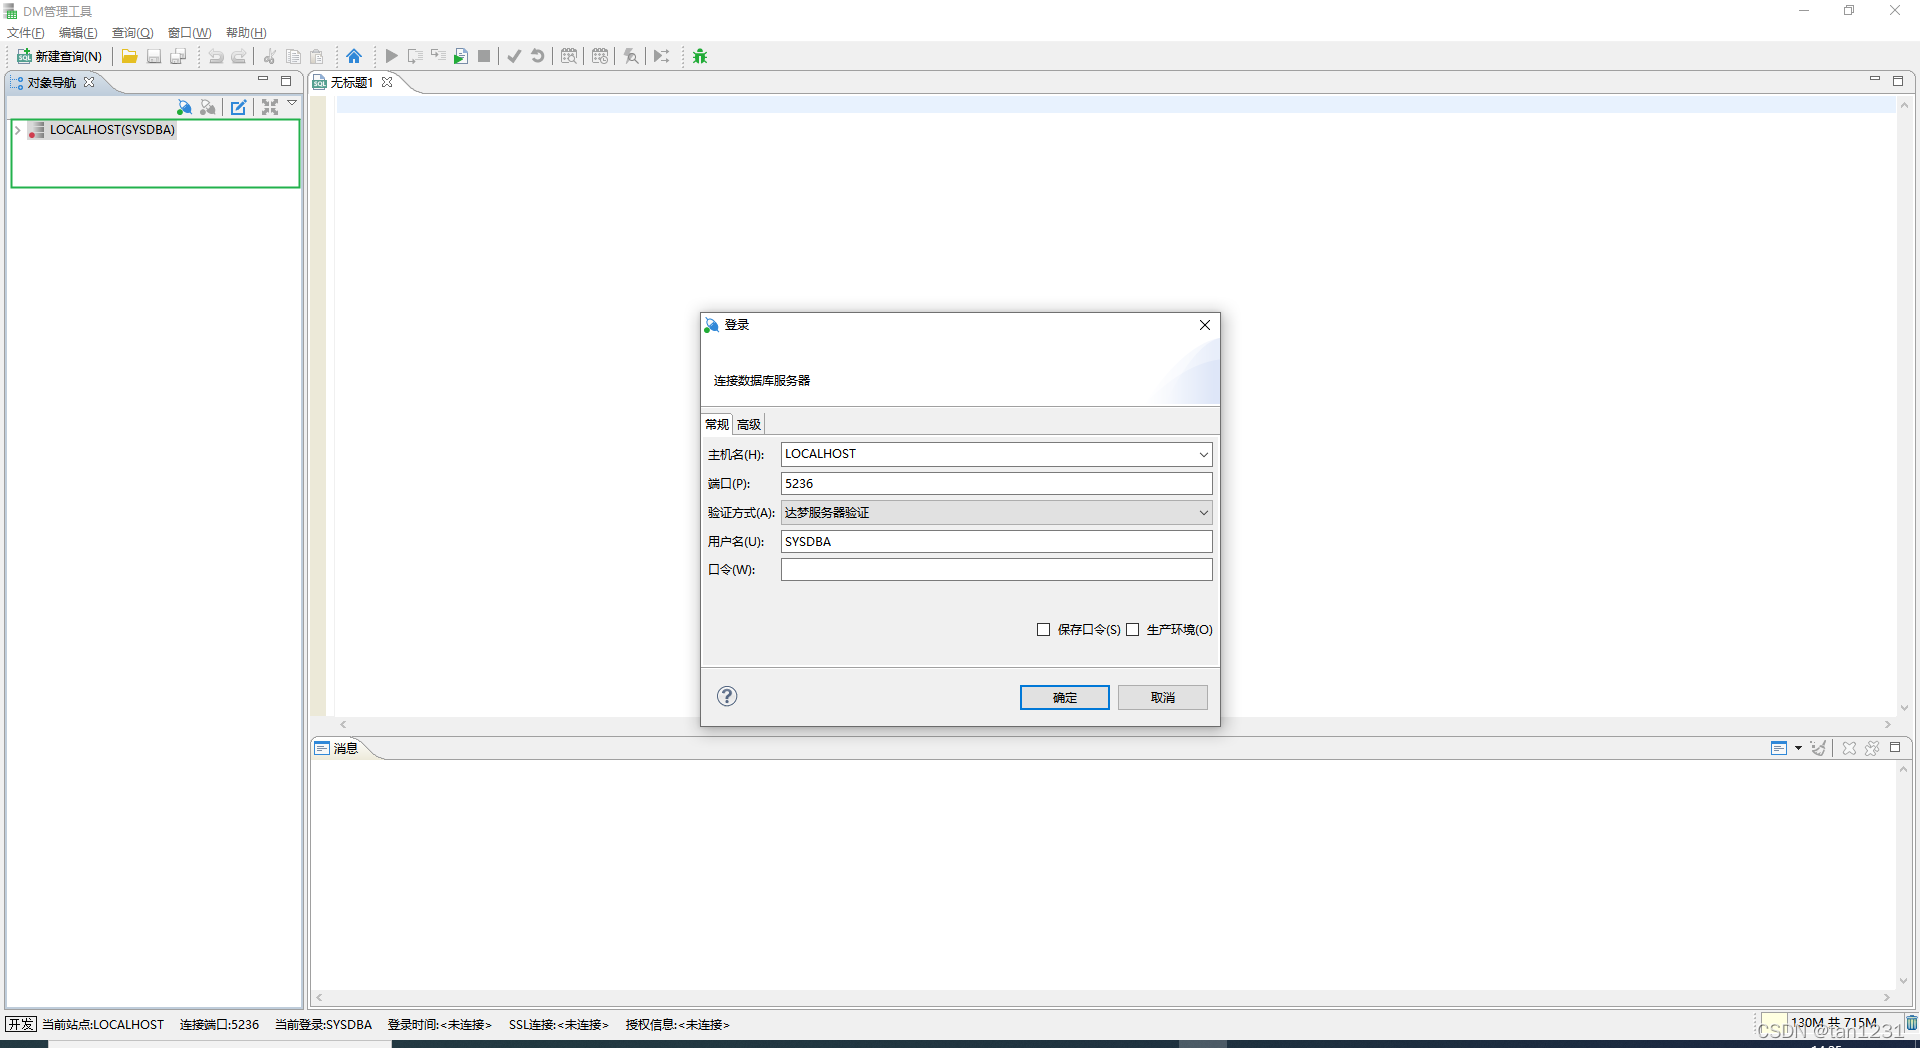The width and height of the screenshot is (1920, 1048).
Task: Click the 开发 status bar label
Action: click(21, 1024)
